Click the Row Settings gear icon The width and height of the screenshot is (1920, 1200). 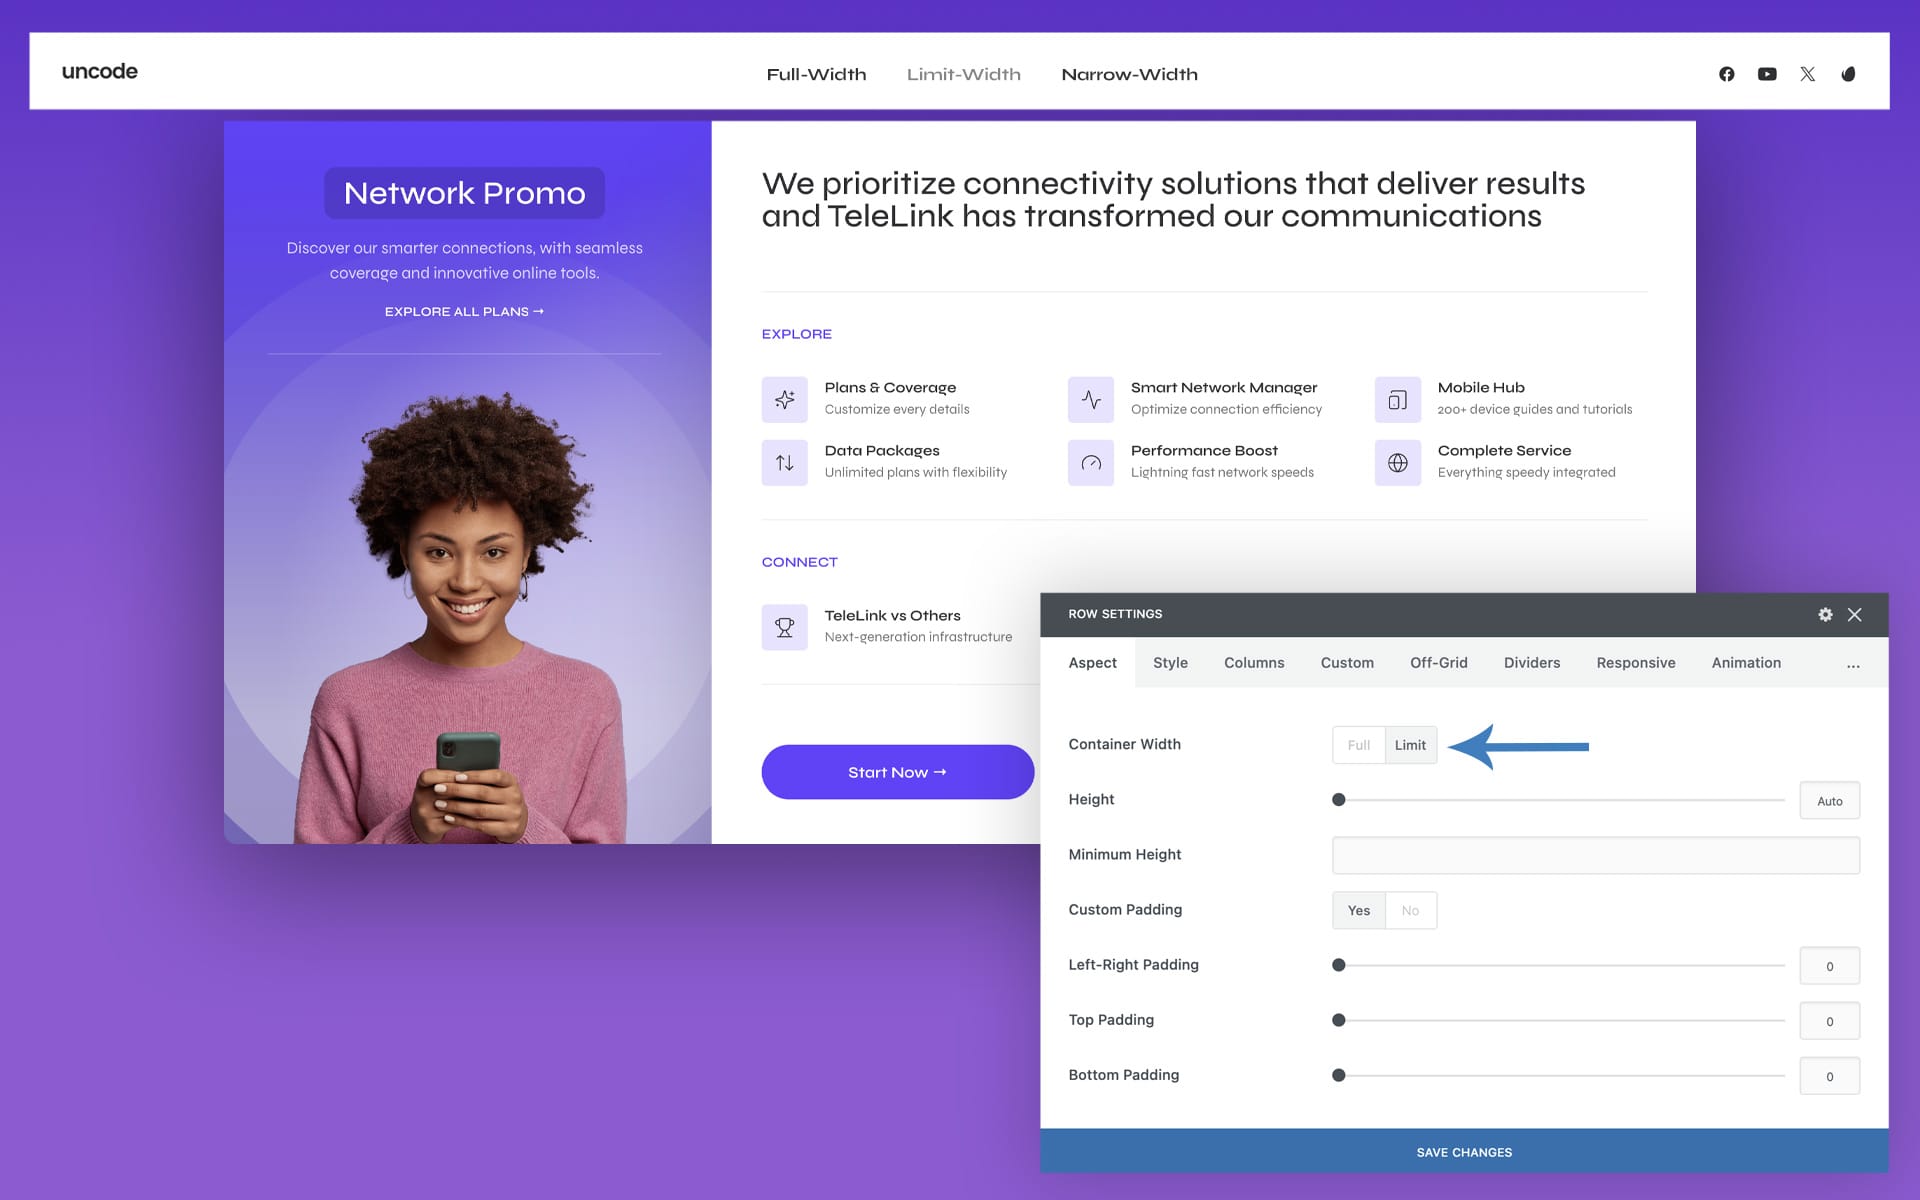[1825, 614]
